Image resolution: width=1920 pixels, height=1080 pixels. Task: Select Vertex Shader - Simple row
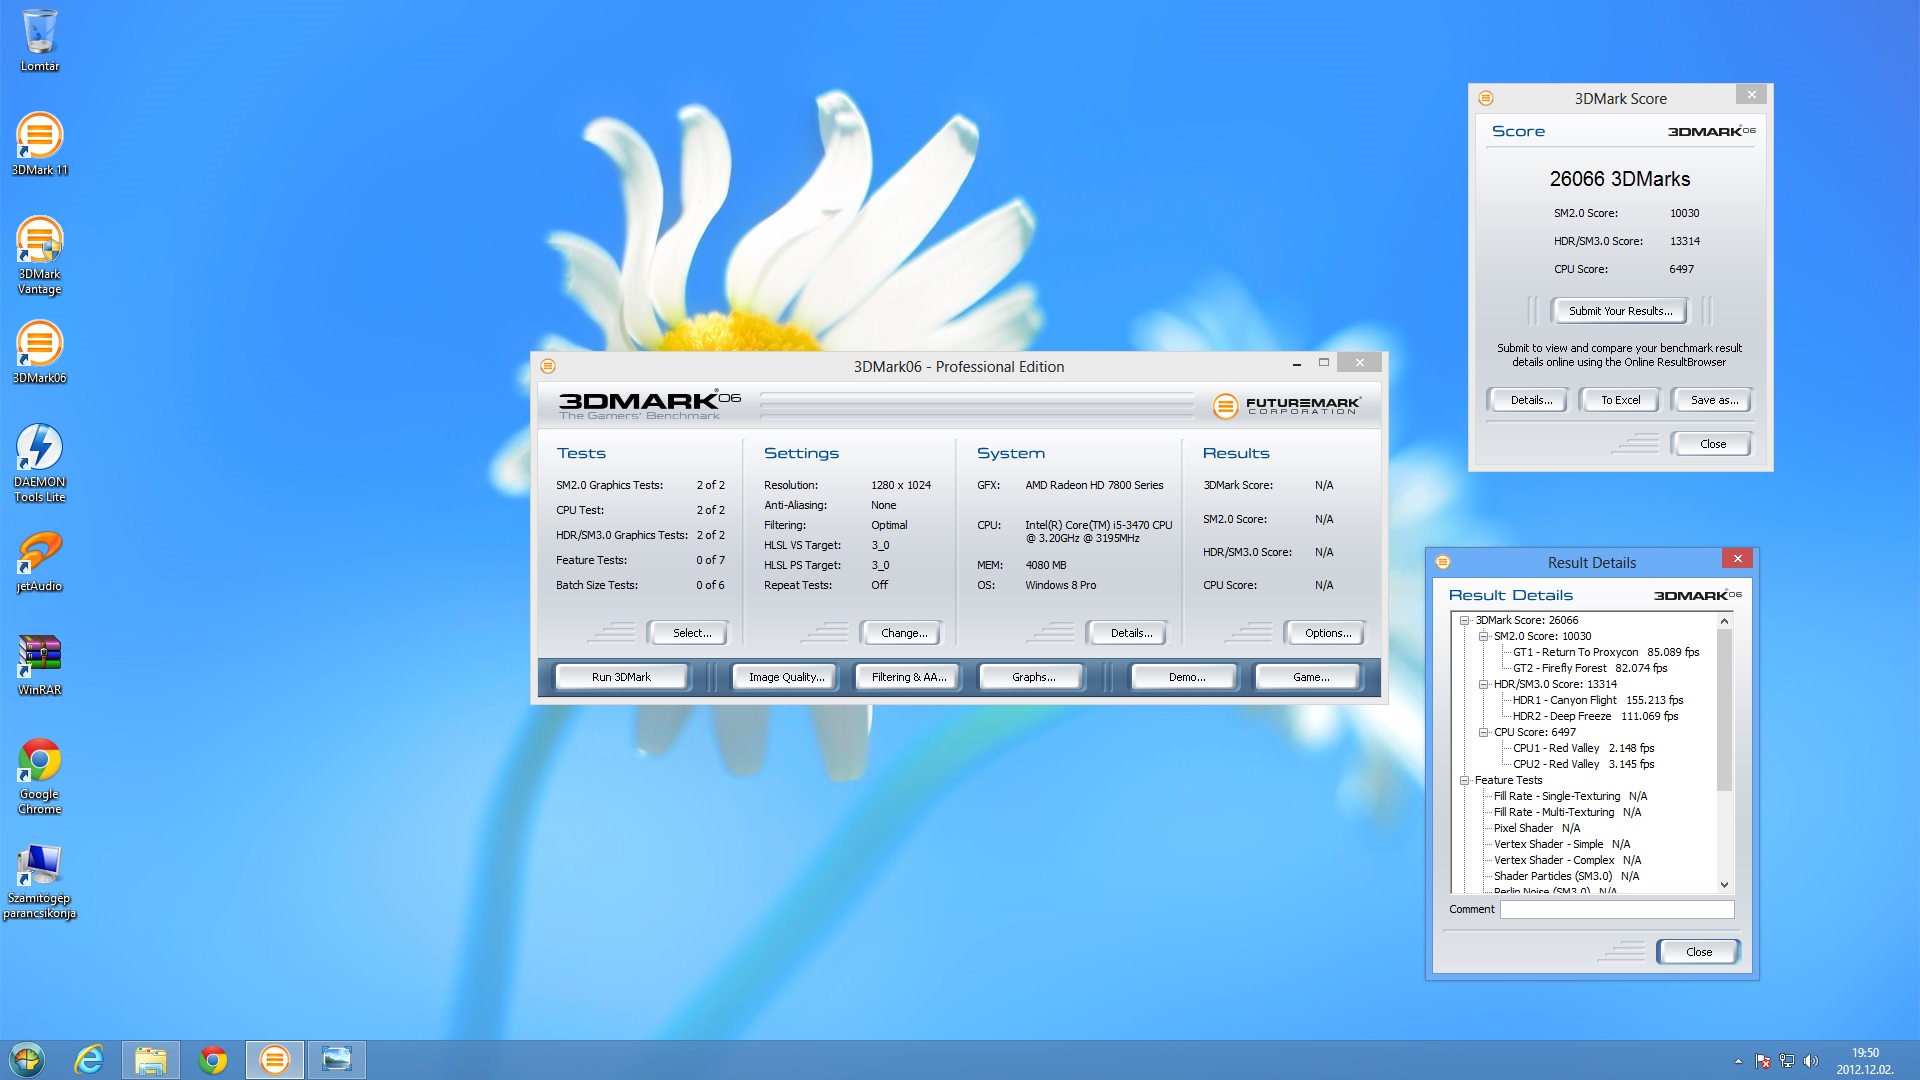(x=1561, y=844)
